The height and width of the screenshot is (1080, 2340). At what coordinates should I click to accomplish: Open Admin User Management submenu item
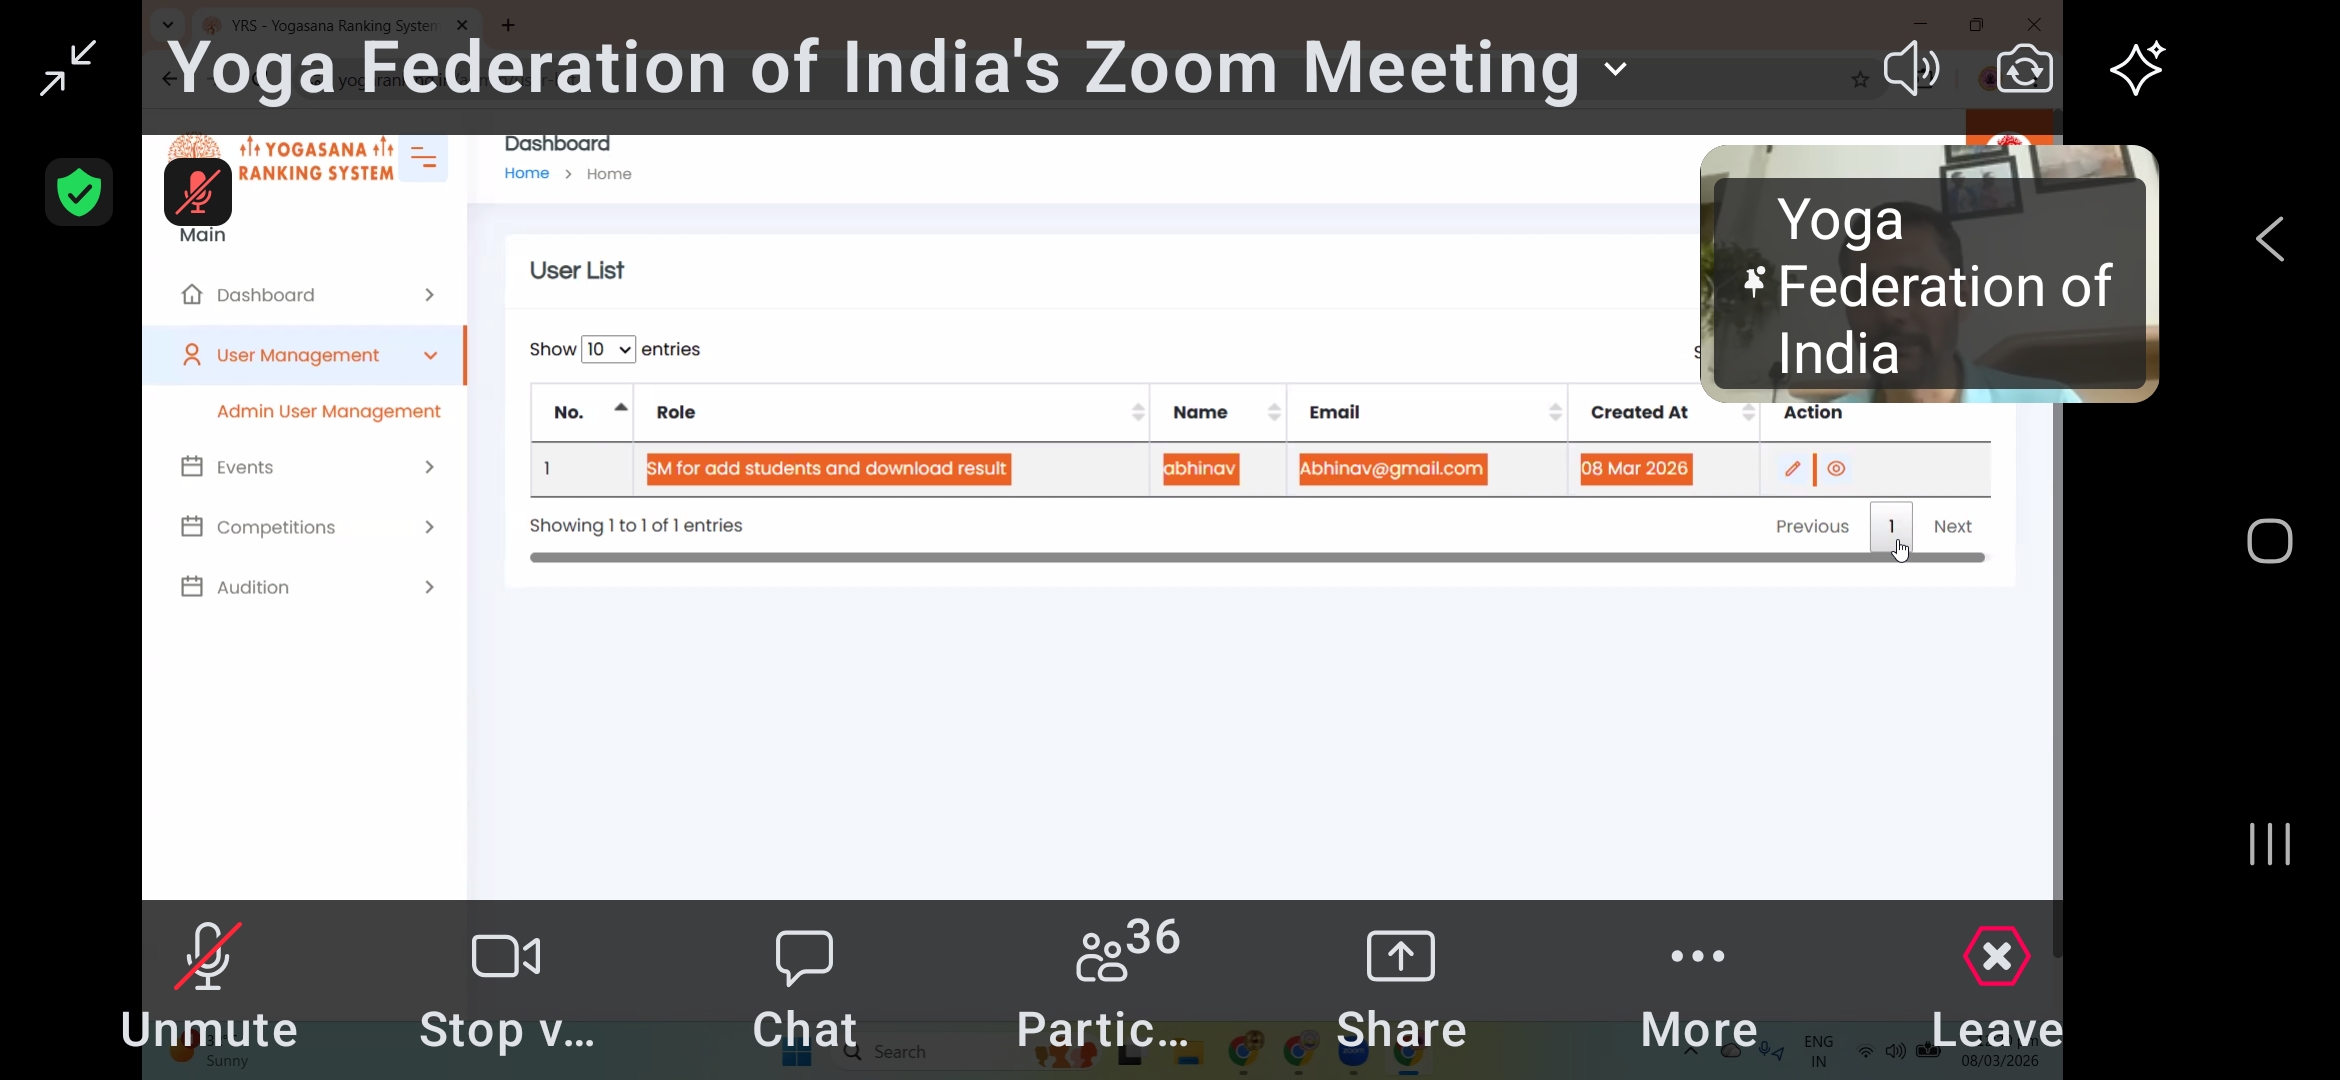point(328,411)
